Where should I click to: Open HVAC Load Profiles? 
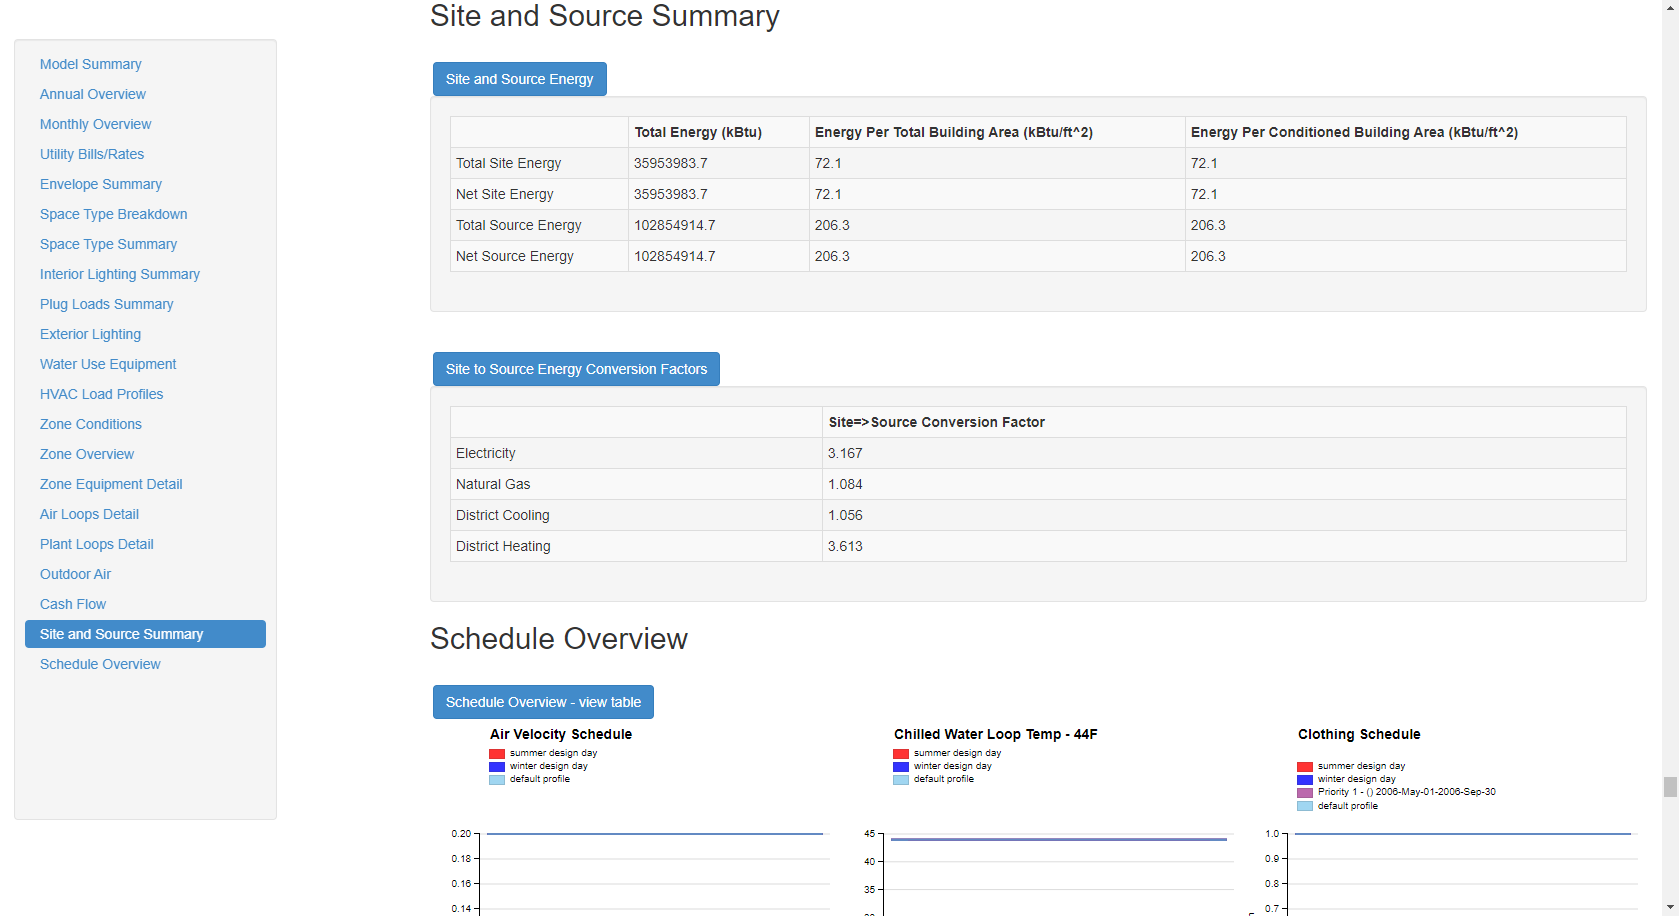(x=101, y=394)
